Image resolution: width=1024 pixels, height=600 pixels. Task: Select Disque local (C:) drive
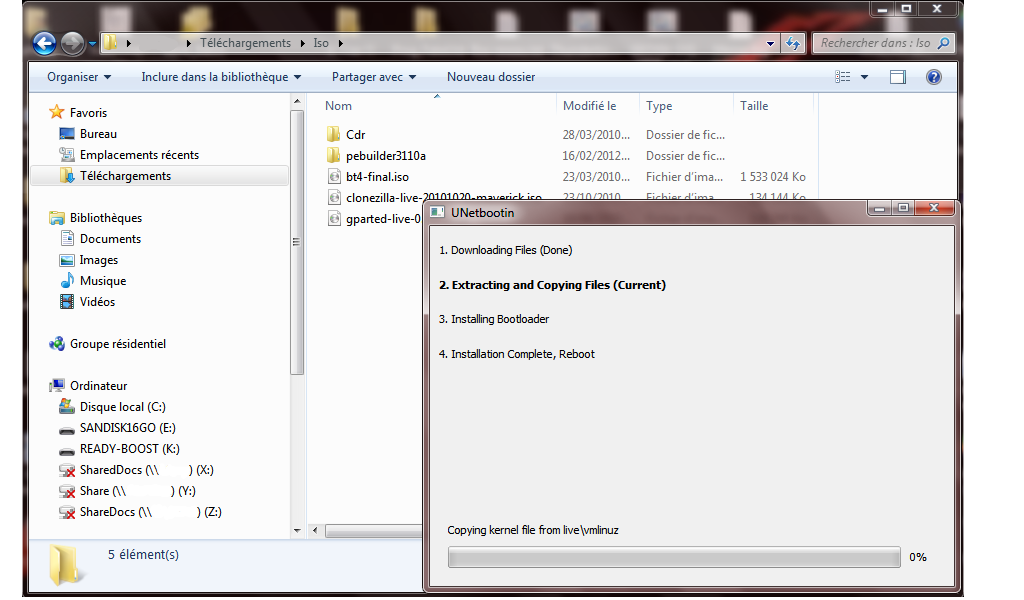(x=122, y=407)
